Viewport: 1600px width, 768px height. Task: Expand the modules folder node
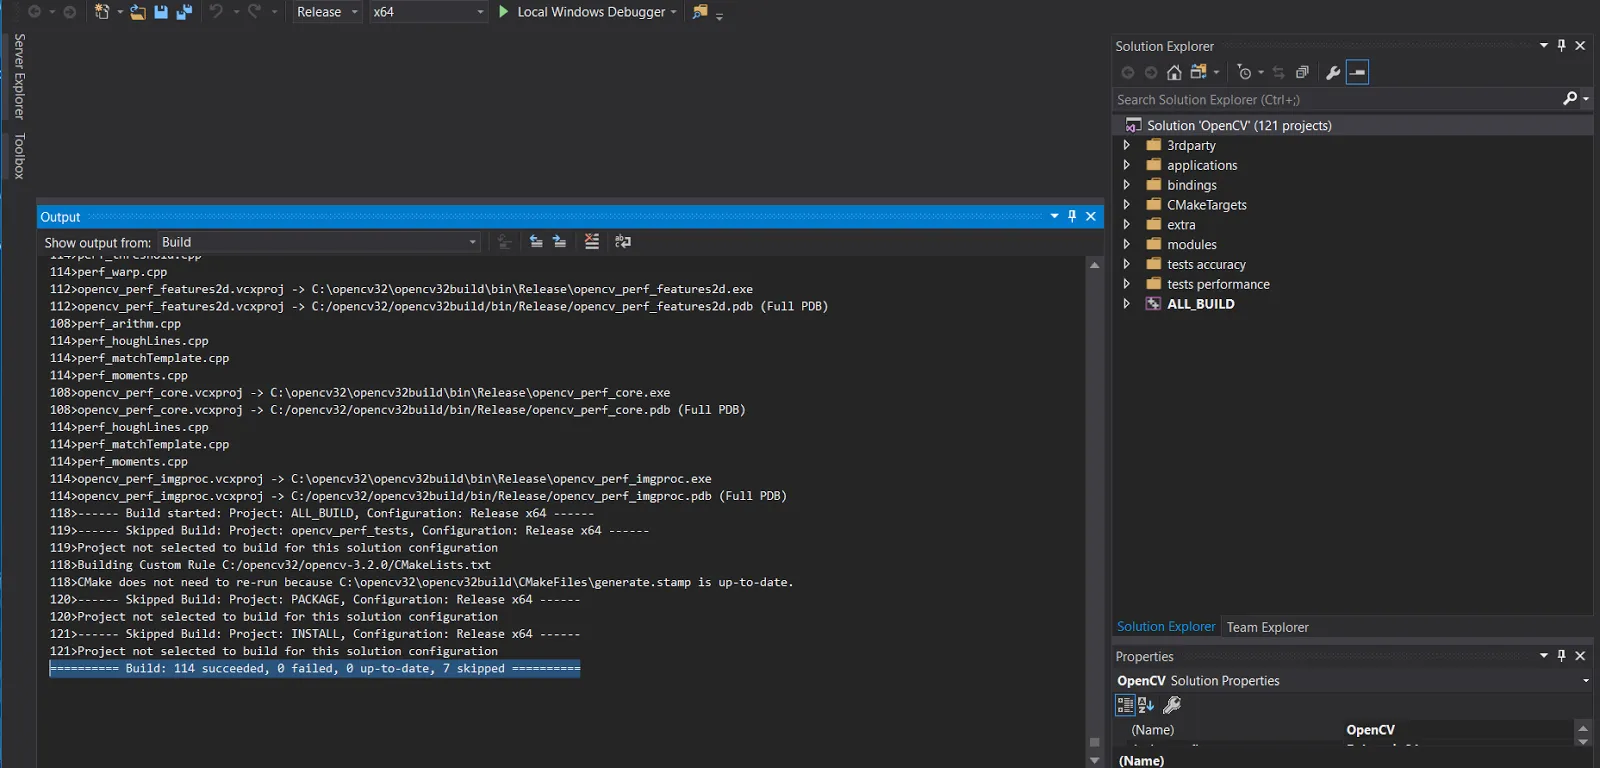(1127, 244)
